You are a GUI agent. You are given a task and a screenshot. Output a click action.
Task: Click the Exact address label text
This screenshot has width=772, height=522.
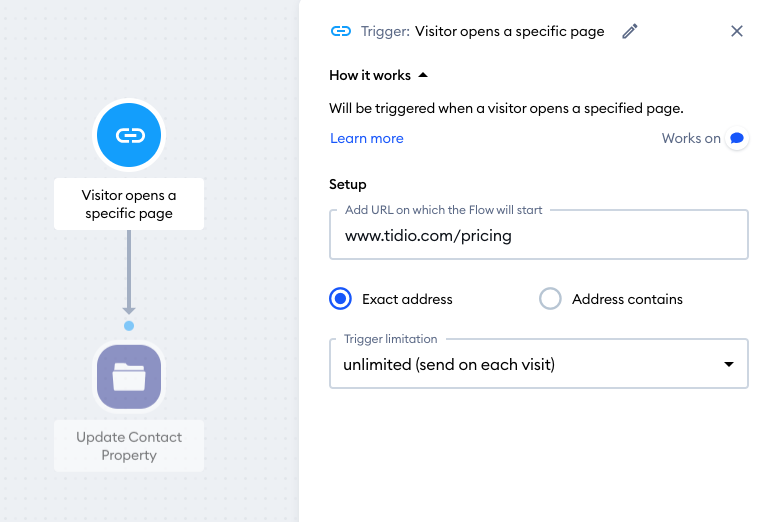click(x=407, y=299)
